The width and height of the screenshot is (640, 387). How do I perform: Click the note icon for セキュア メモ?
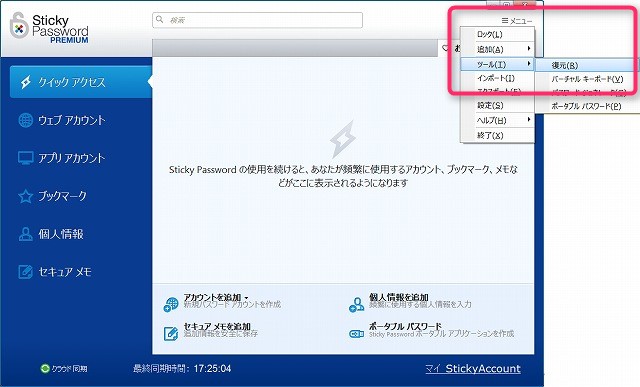[x=26, y=271]
